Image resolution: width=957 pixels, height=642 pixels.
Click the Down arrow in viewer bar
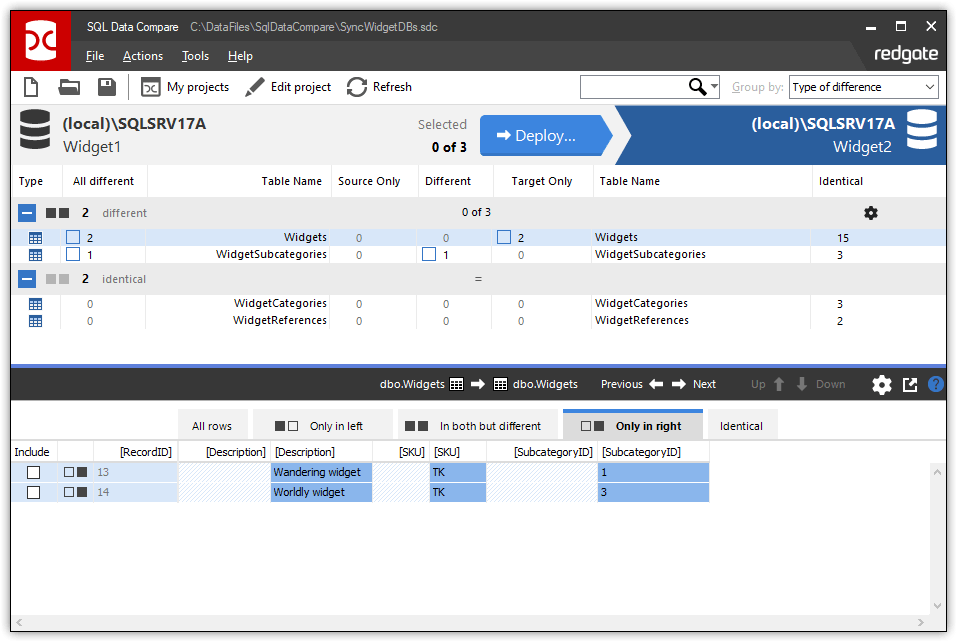802,384
